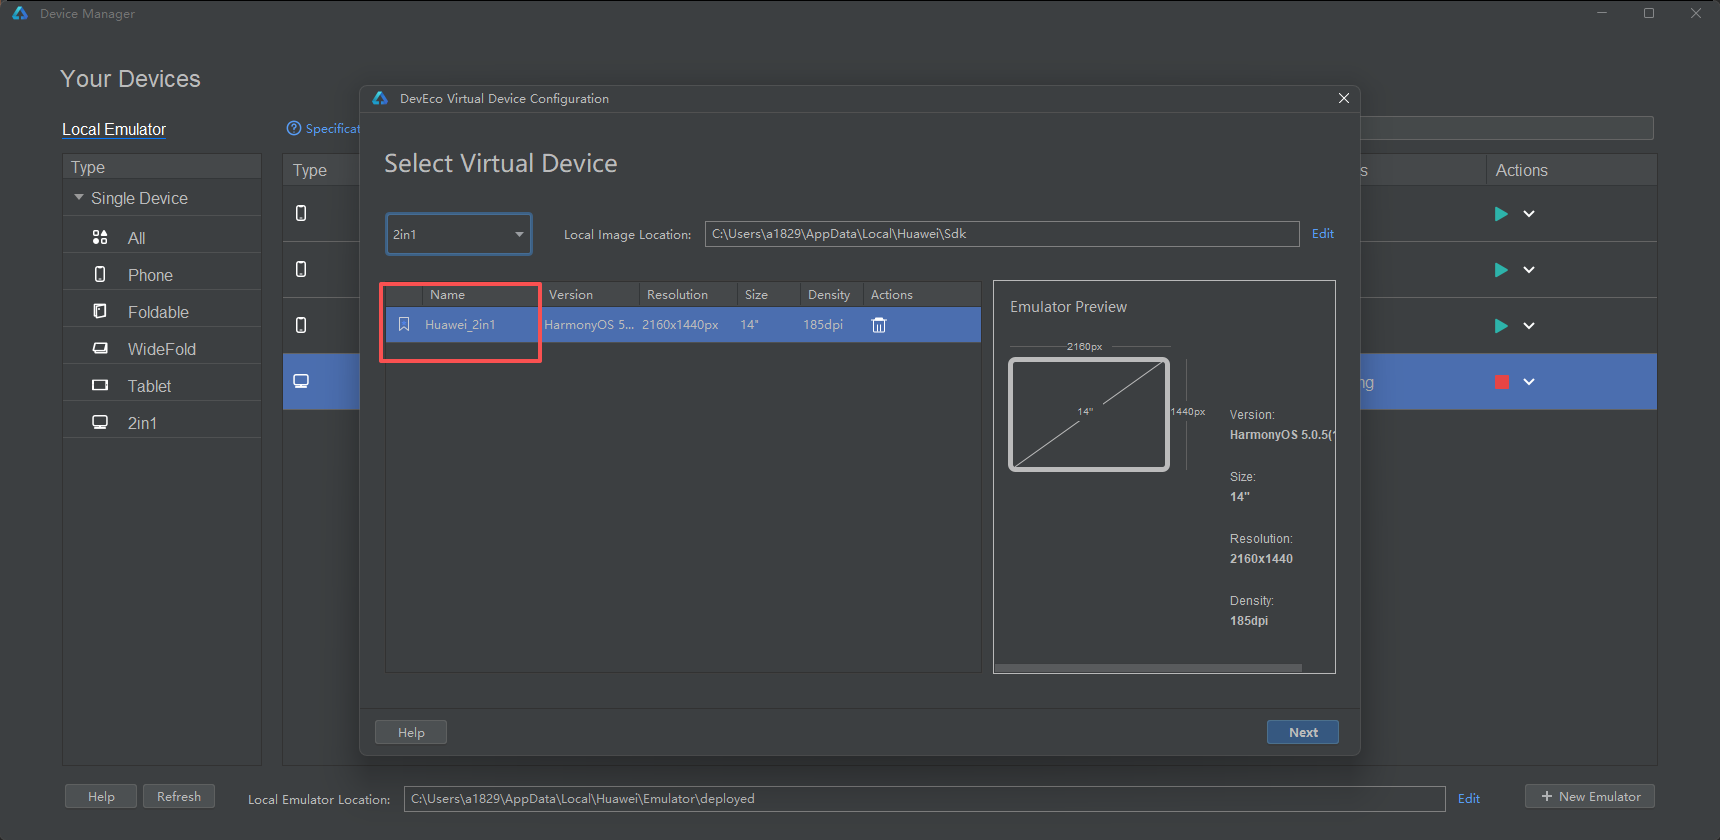The image size is (1720, 840).
Task: Click the second phone device type icon
Action: pos(301,269)
